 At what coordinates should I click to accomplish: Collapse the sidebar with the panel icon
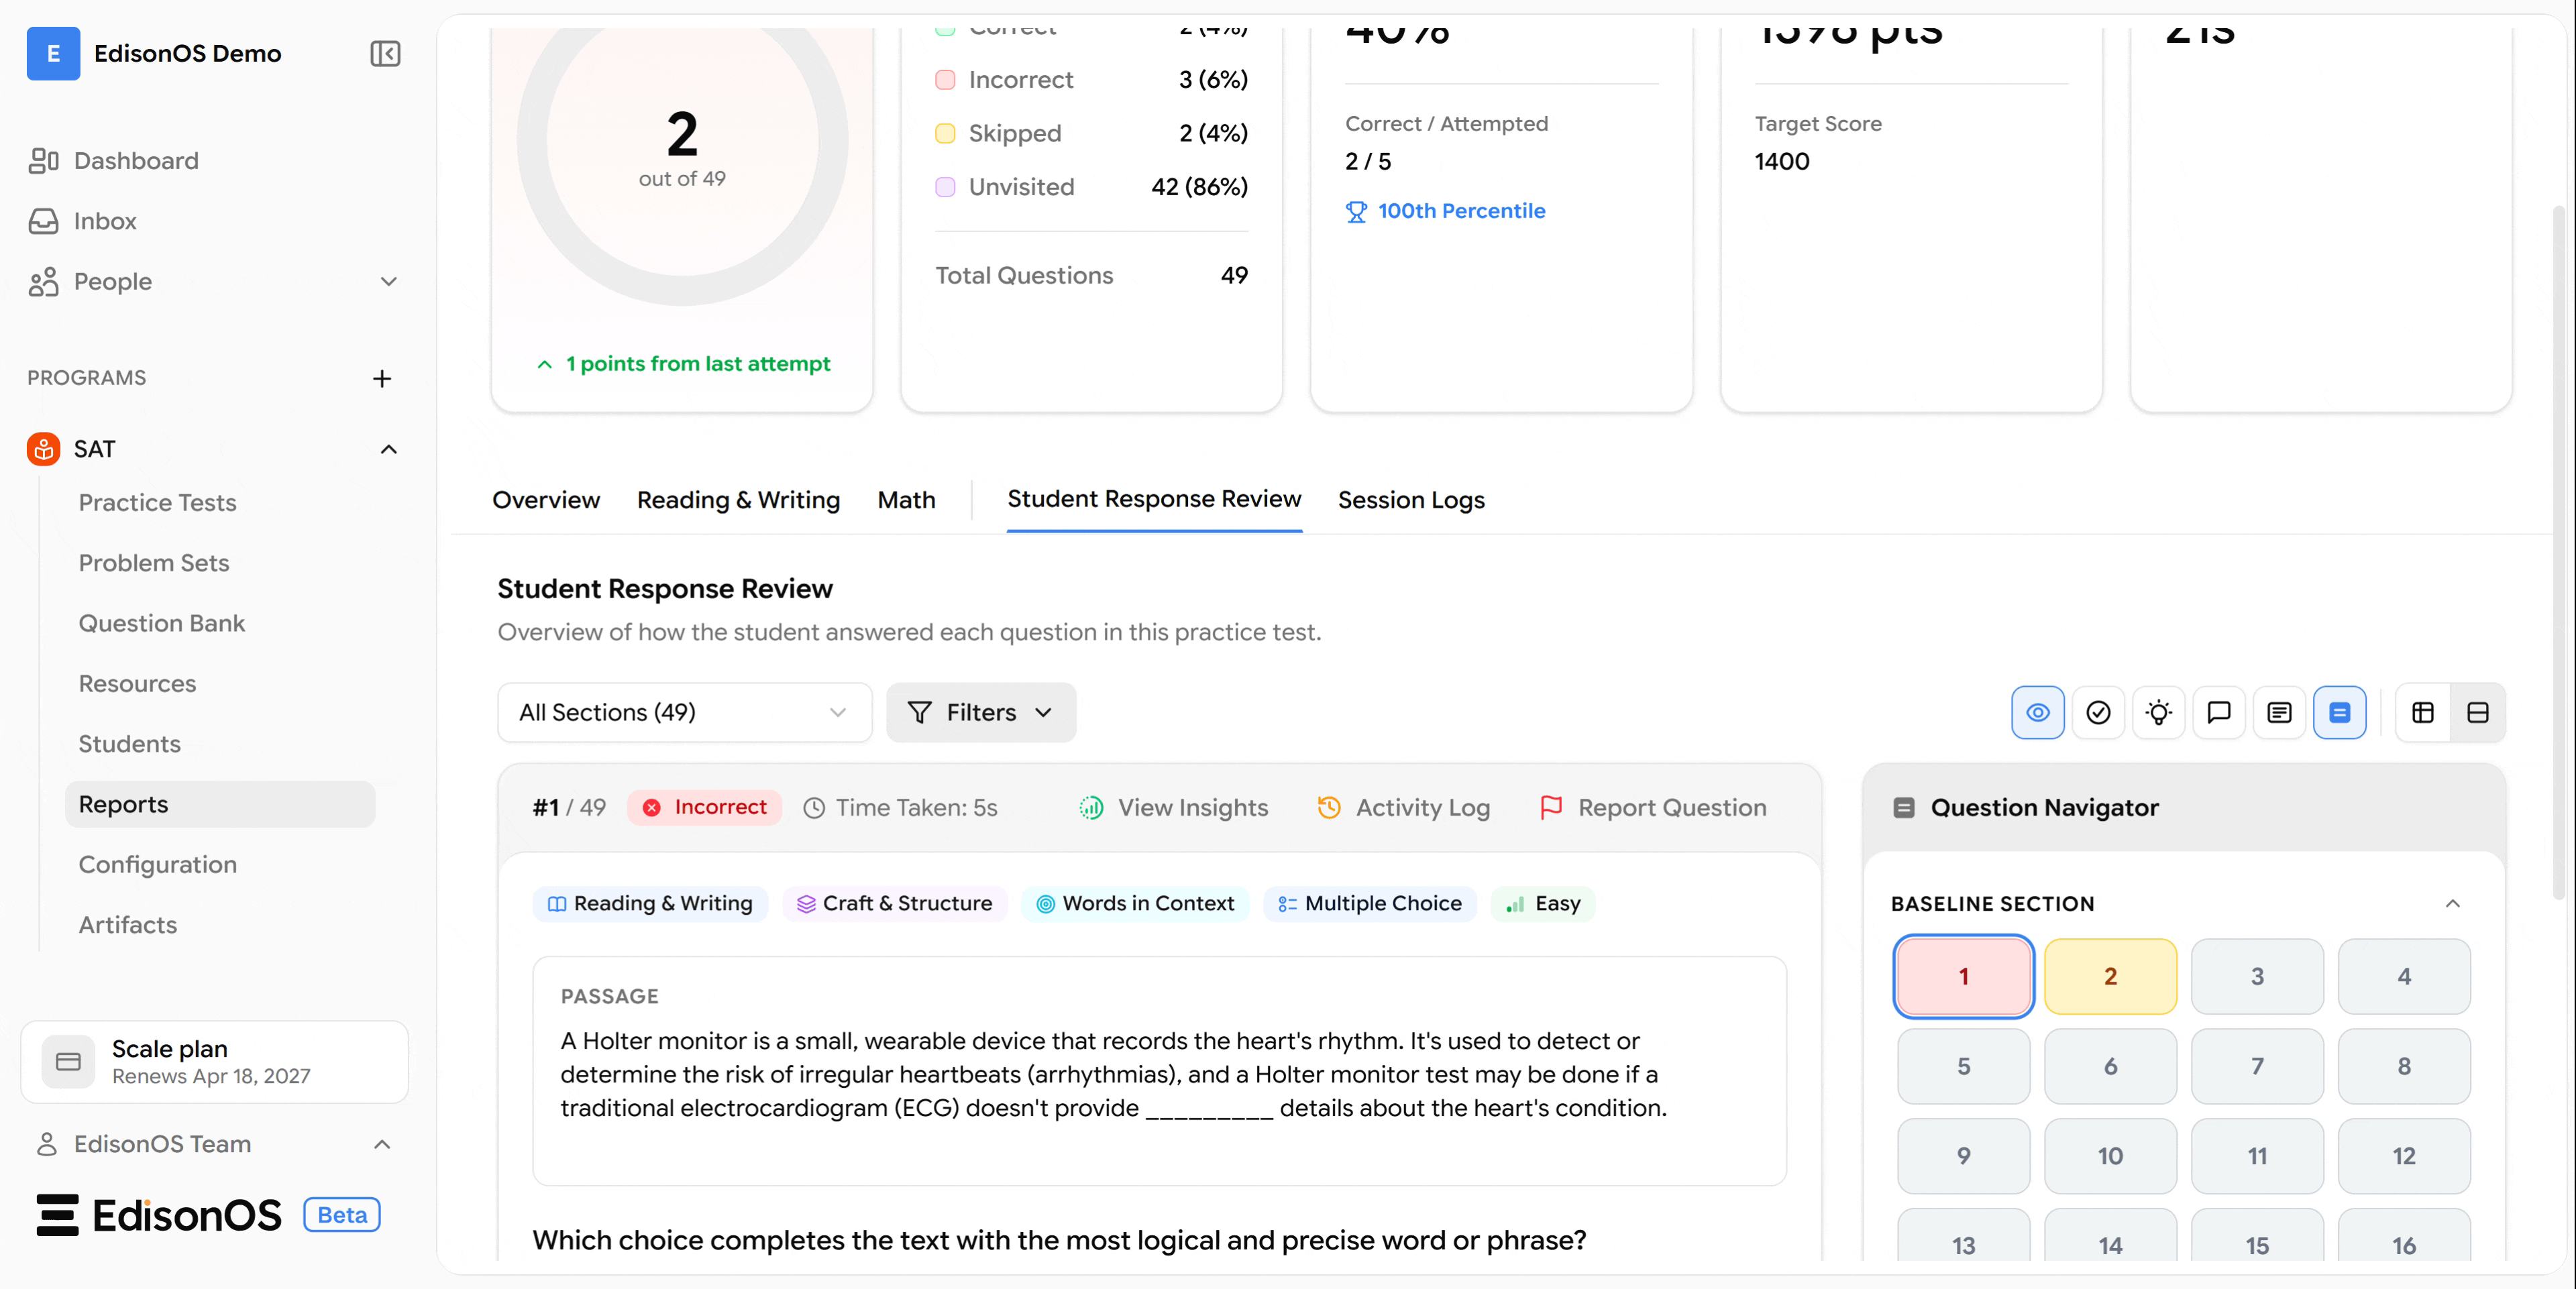click(385, 53)
